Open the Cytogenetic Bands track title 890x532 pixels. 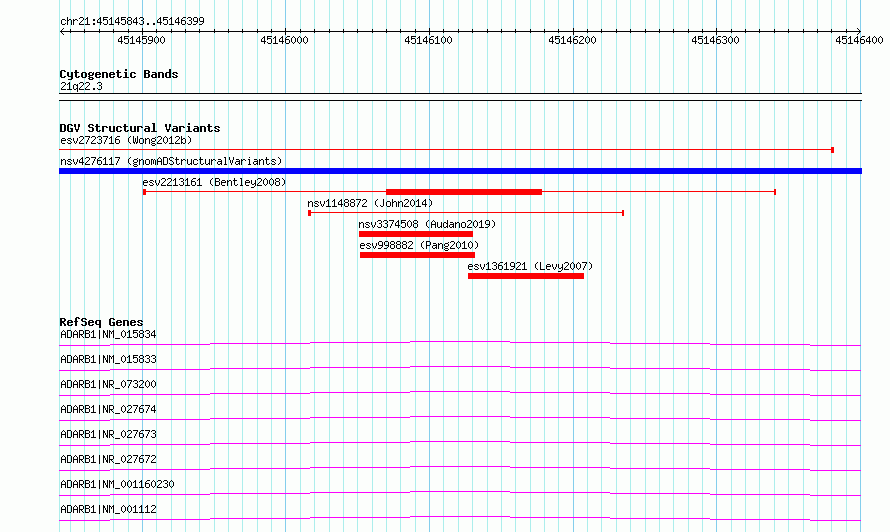click(x=119, y=74)
